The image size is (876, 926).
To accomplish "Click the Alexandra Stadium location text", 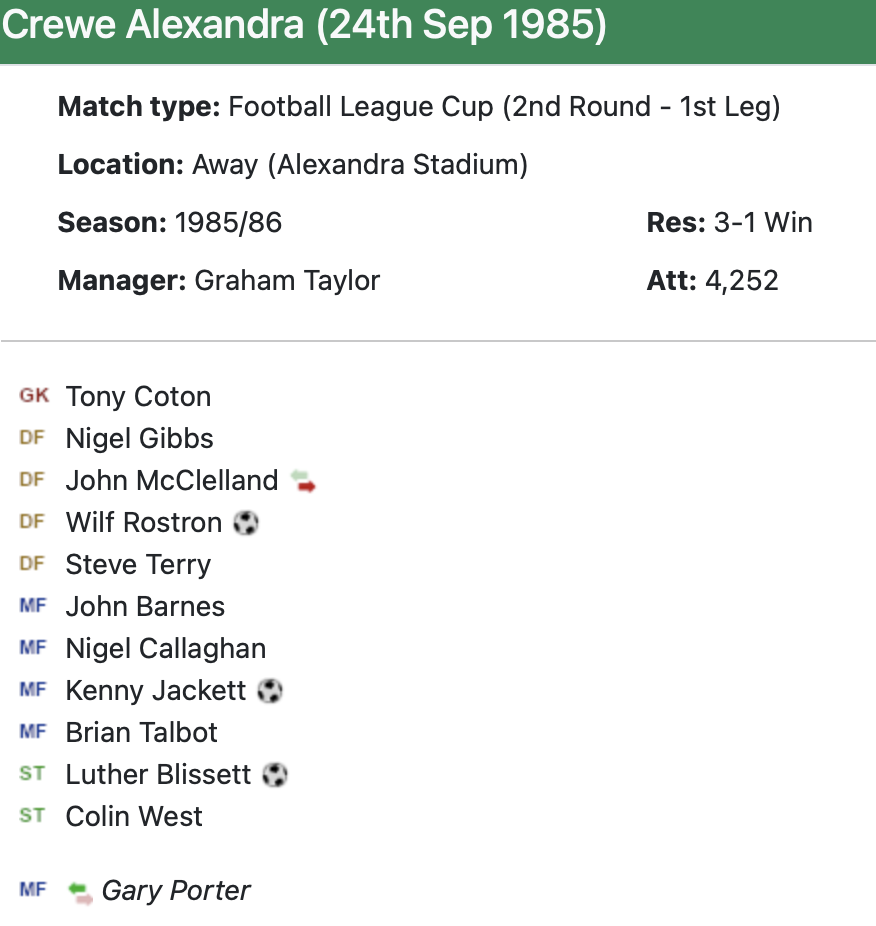I will (397, 164).
